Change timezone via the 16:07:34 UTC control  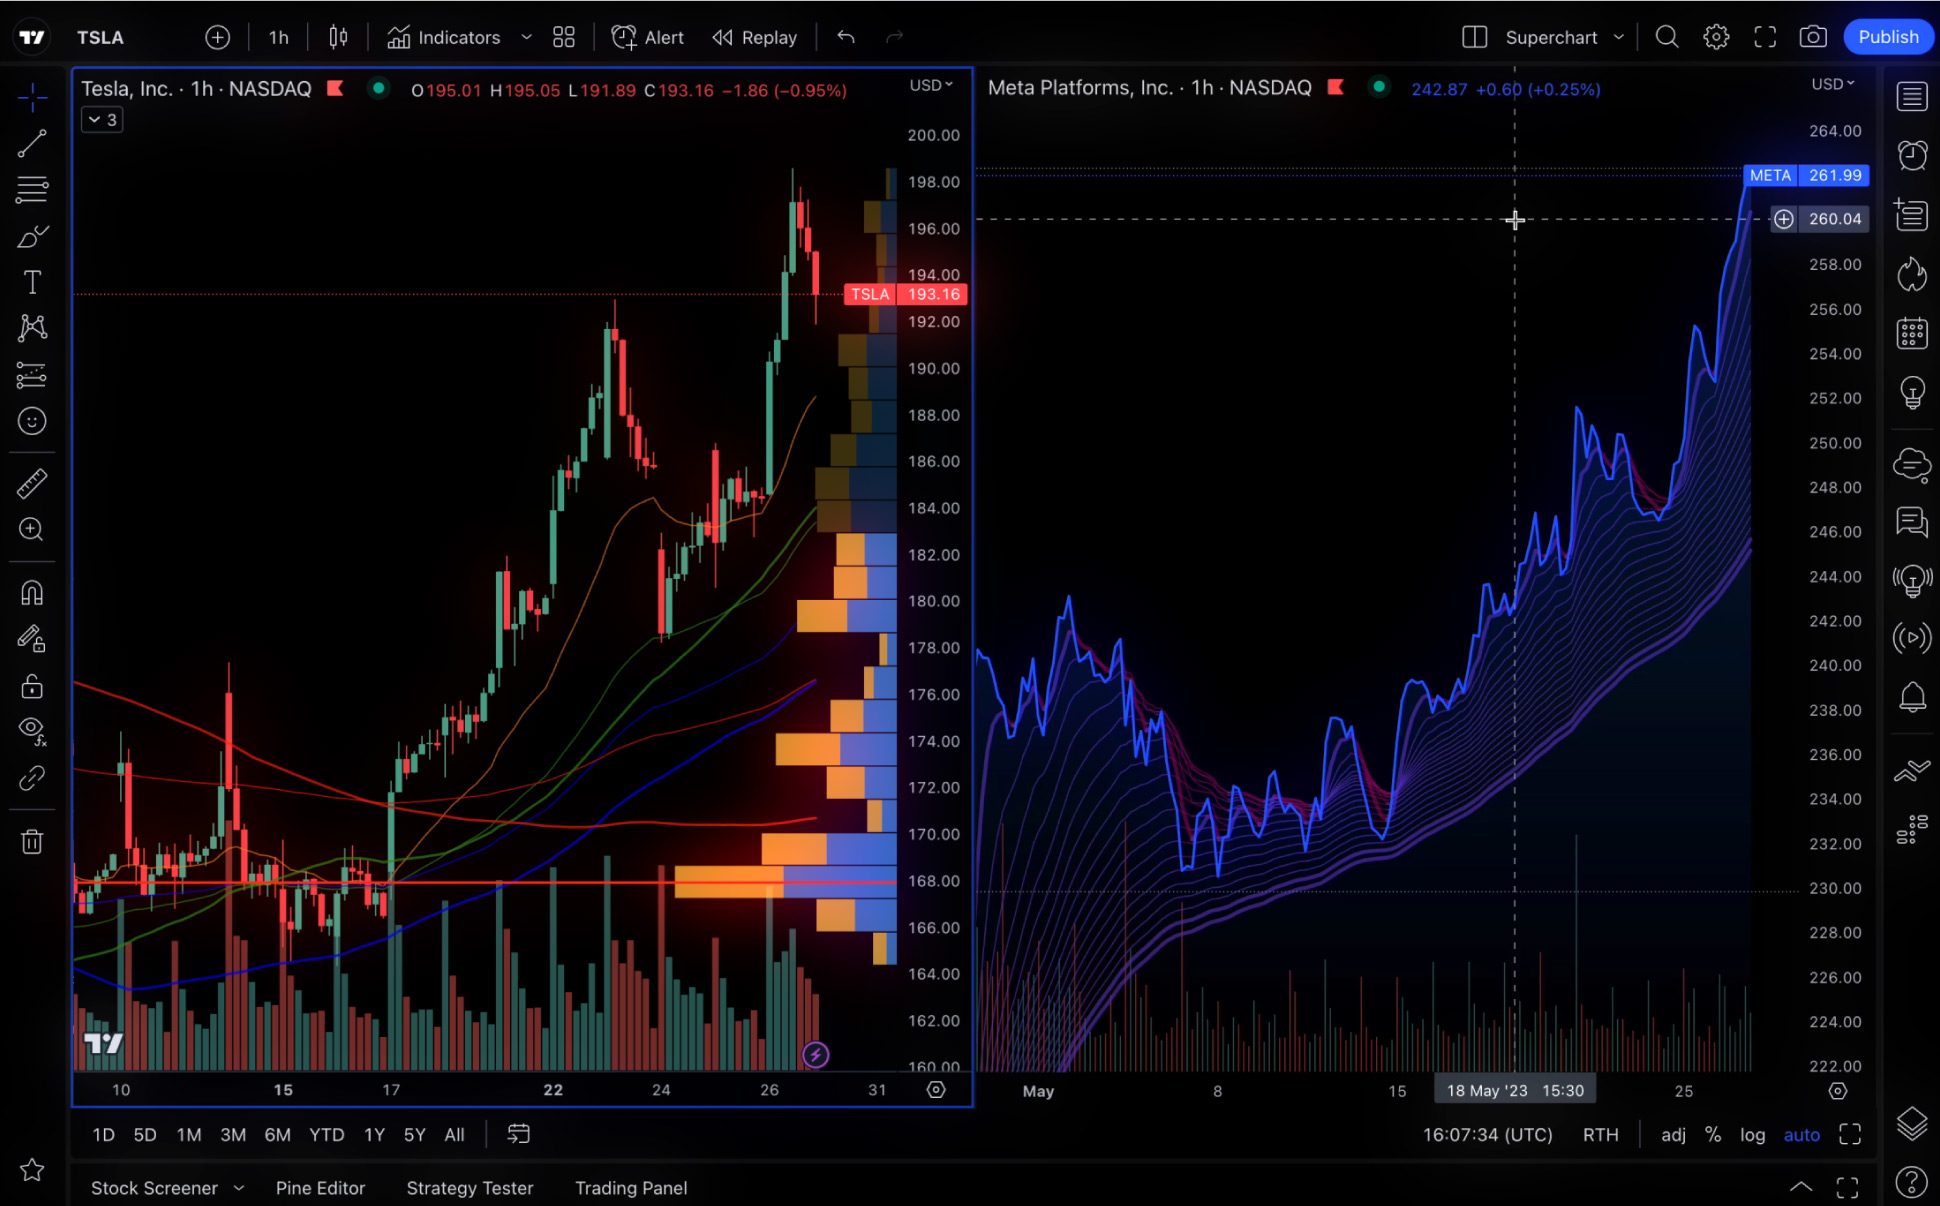pyautogui.click(x=1486, y=1135)
